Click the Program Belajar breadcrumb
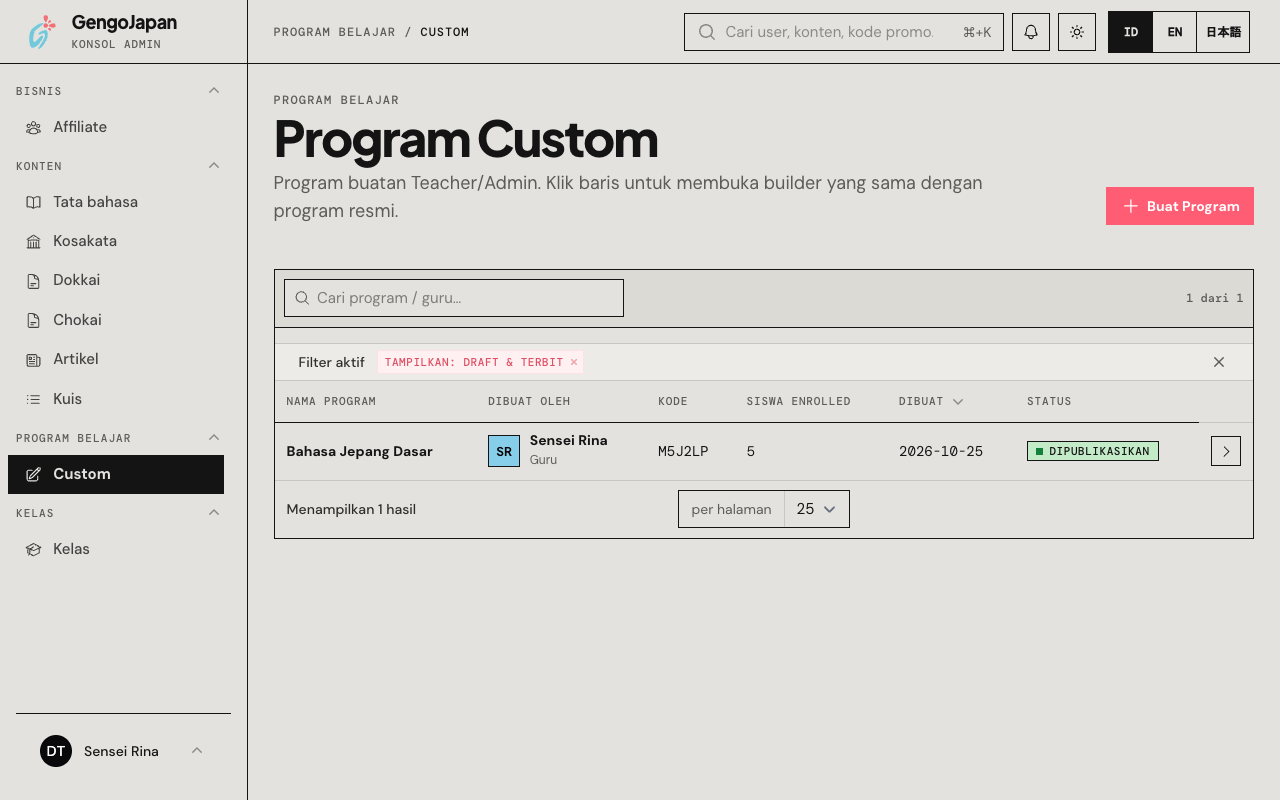This screenshot has width=1280, height=800. click(334, 32)
